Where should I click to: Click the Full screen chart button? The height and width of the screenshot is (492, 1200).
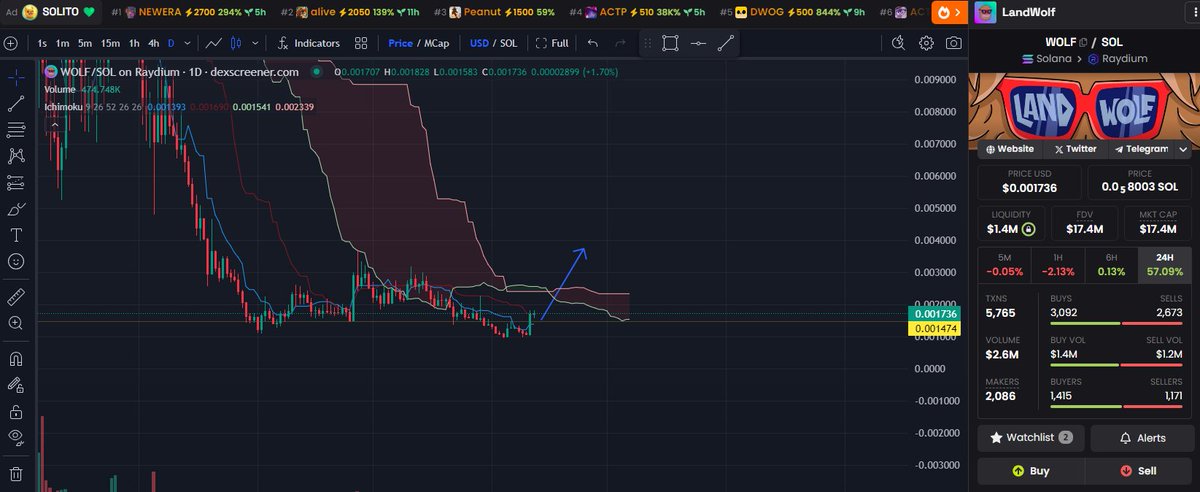tap(552, 43)
